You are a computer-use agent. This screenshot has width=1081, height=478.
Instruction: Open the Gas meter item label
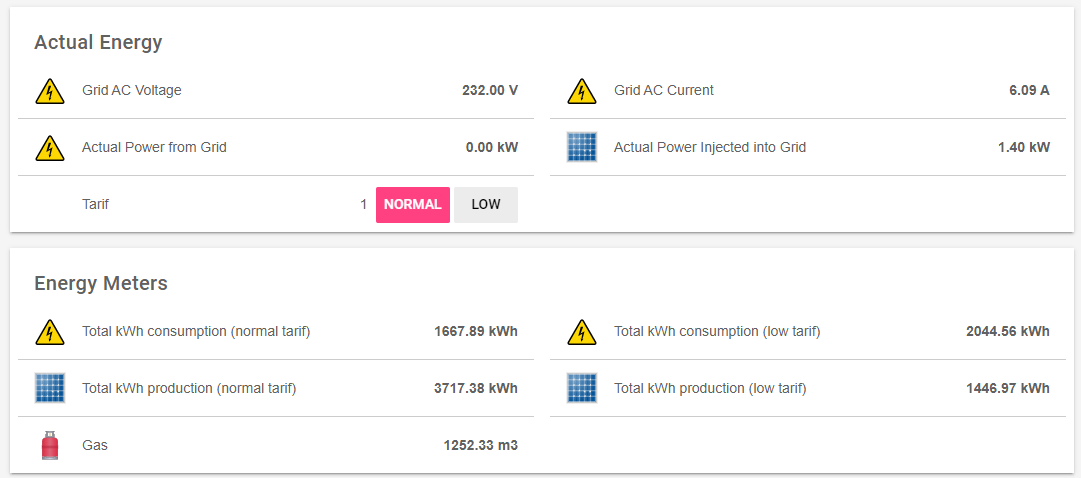[95, 445]
